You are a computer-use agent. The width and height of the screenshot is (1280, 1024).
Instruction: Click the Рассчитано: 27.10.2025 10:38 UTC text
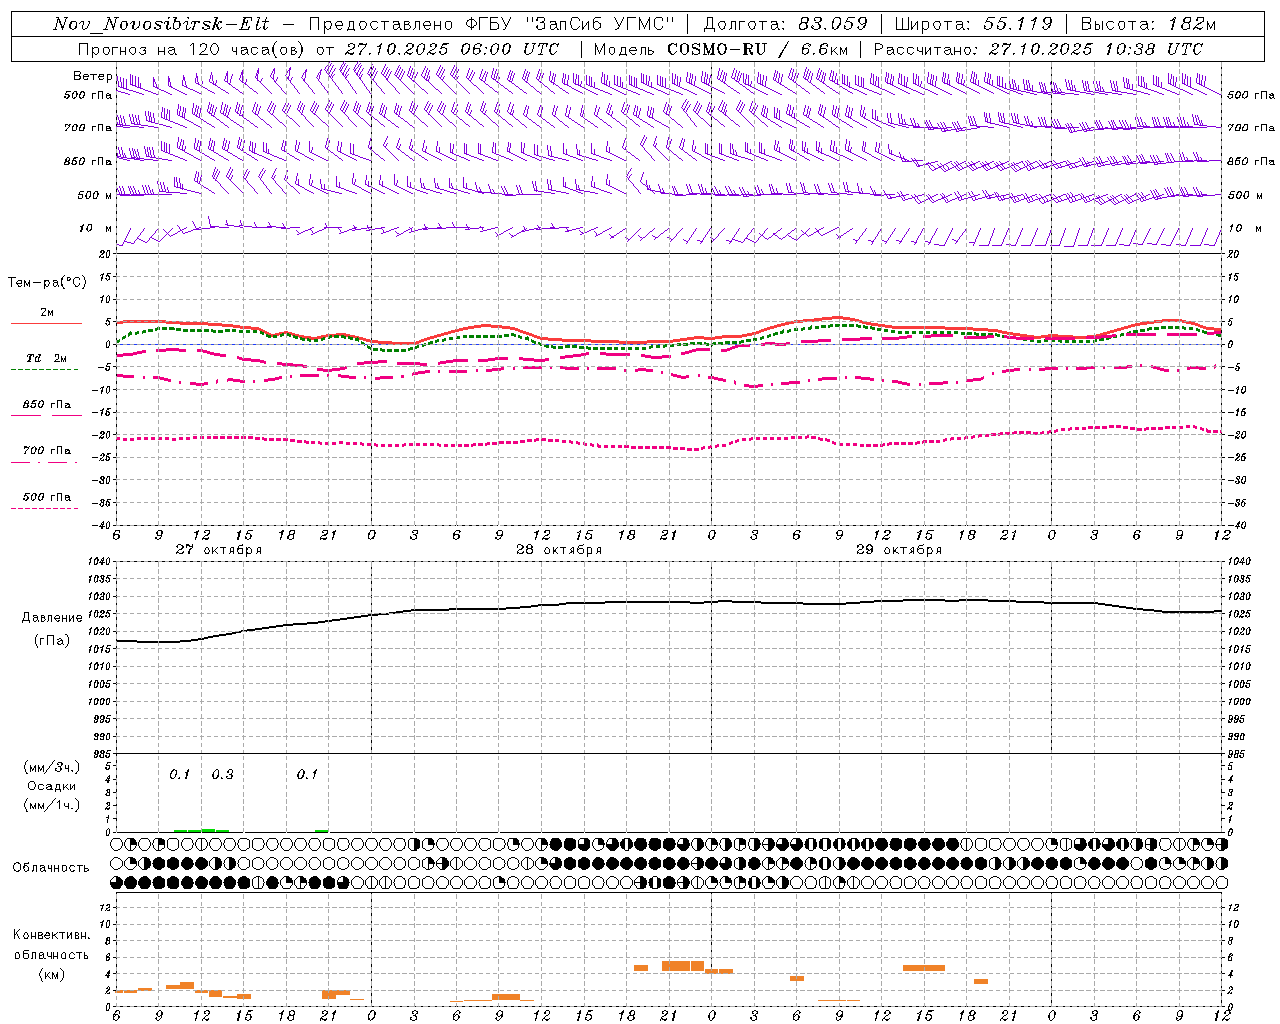(1038, 49)
